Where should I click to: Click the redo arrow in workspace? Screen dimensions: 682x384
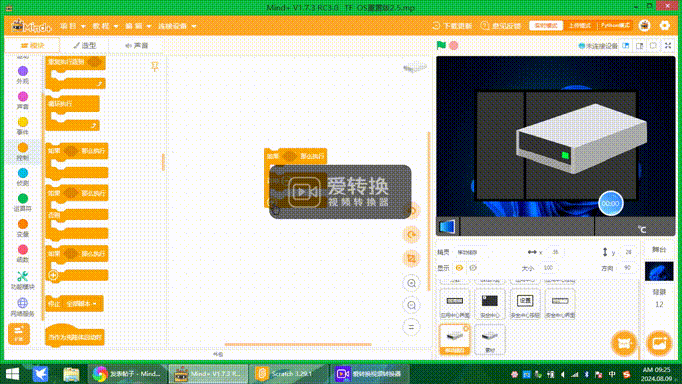(411, 235)
